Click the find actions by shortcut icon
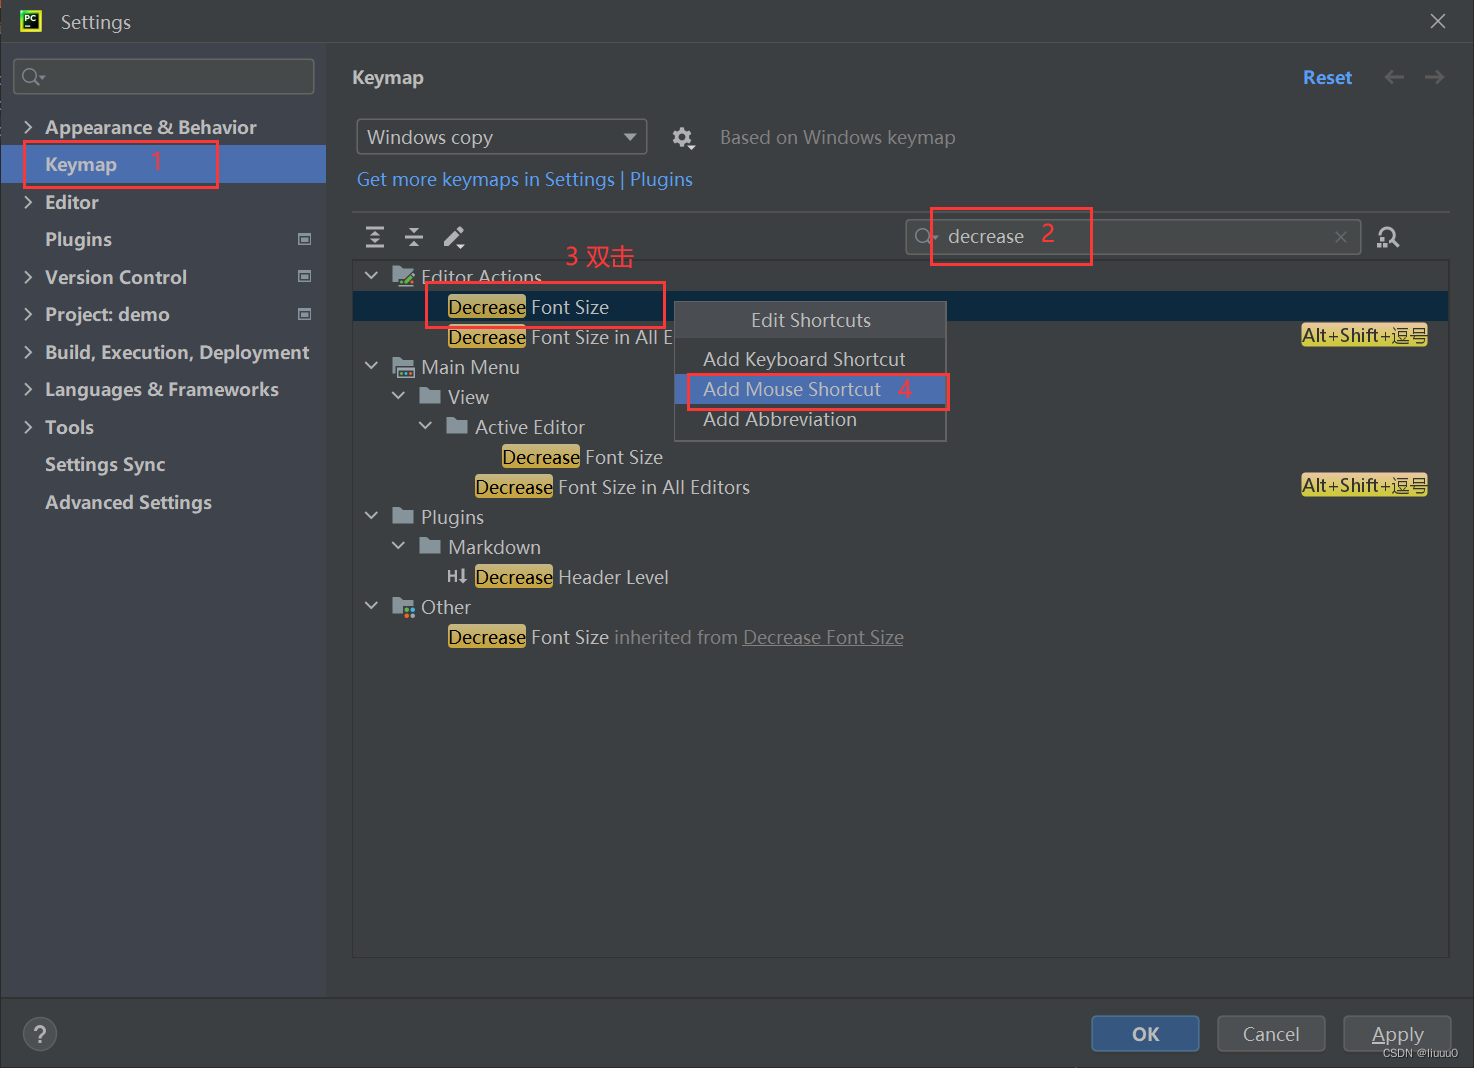This screenshot has height=1068, width=1474. point(1388,237)
